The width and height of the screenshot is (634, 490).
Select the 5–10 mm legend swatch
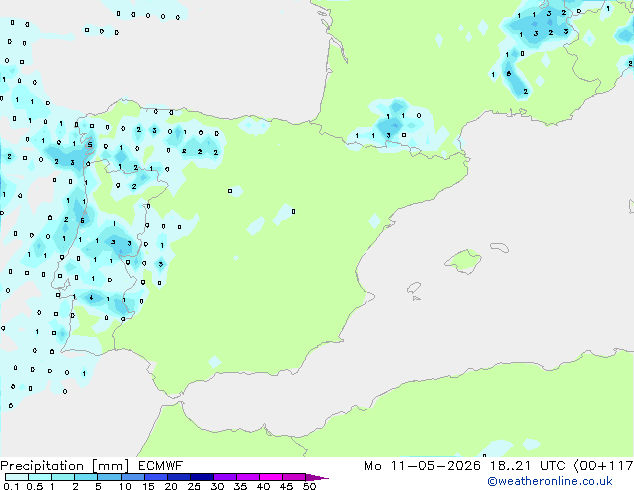pyautogui.click(x=109, y=477)
